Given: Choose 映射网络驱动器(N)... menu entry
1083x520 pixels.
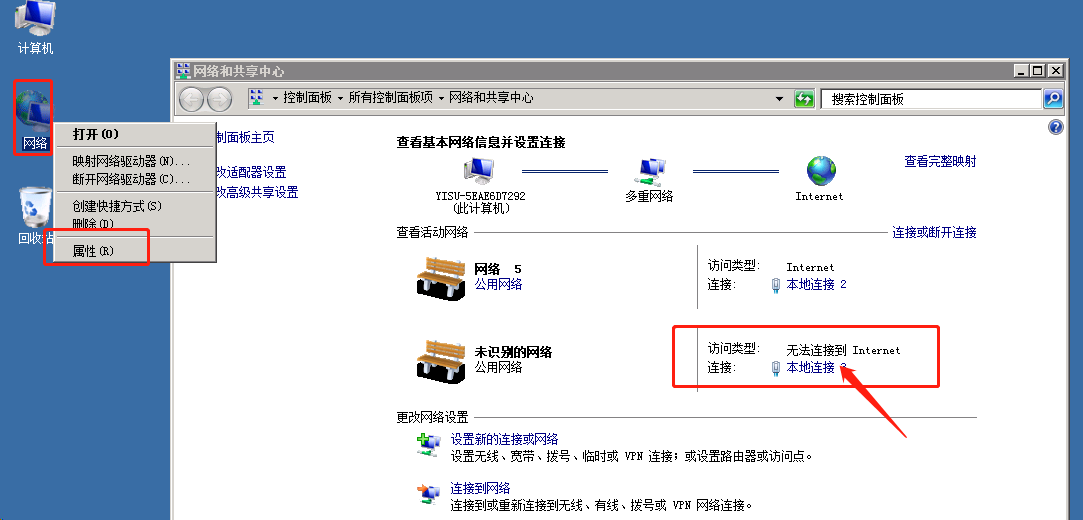Looking at the screenshot, I should point(135,162).
